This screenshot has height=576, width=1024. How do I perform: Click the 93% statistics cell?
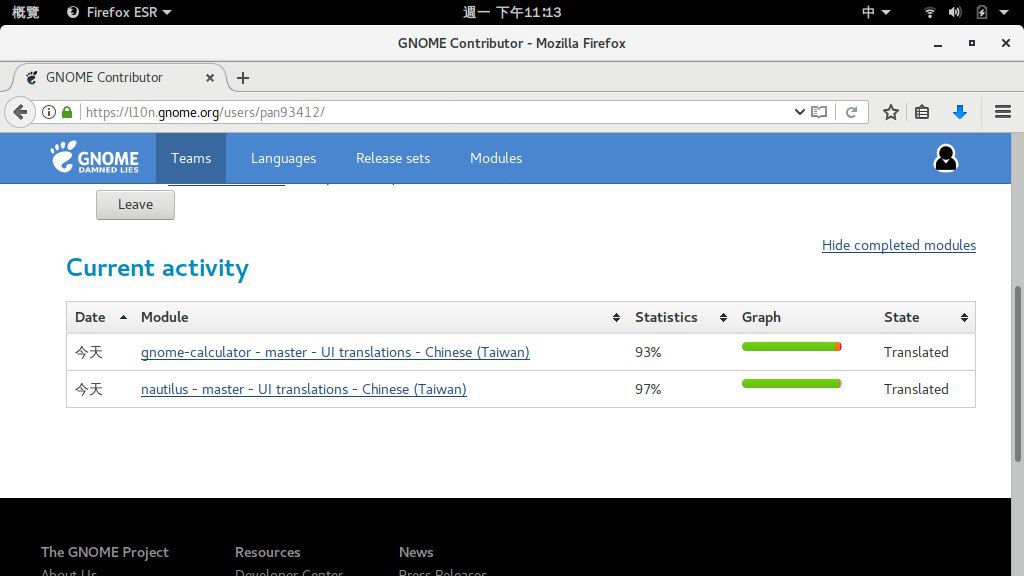coord(648,353)
